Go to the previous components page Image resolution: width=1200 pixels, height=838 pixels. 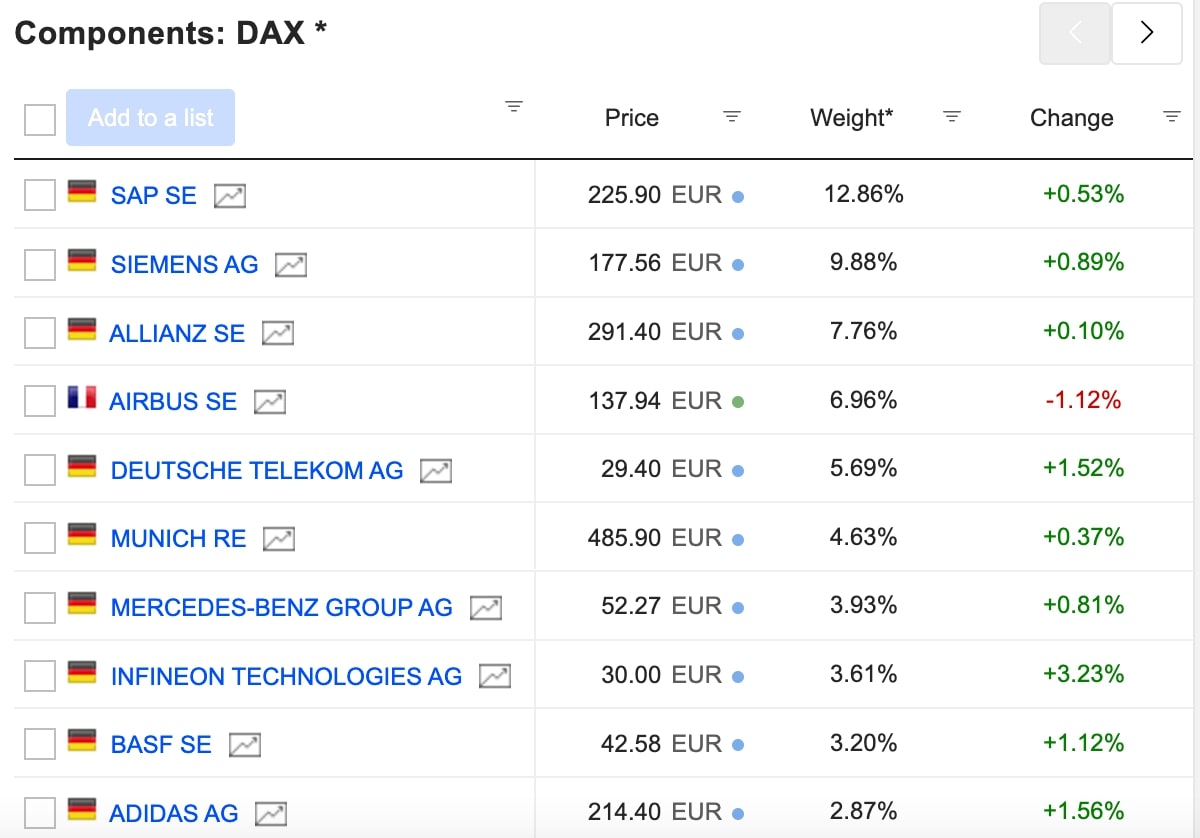click(1075, 33)
